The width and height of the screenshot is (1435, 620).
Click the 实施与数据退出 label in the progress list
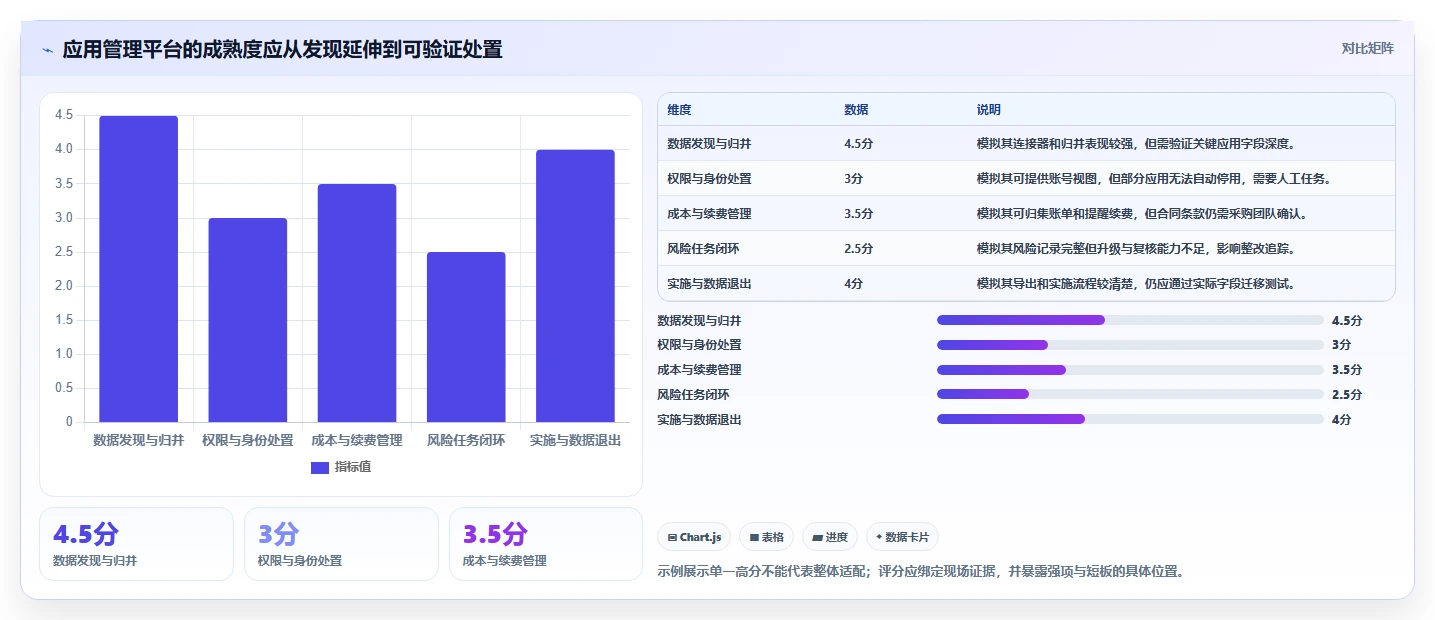(x=699, y=419)
